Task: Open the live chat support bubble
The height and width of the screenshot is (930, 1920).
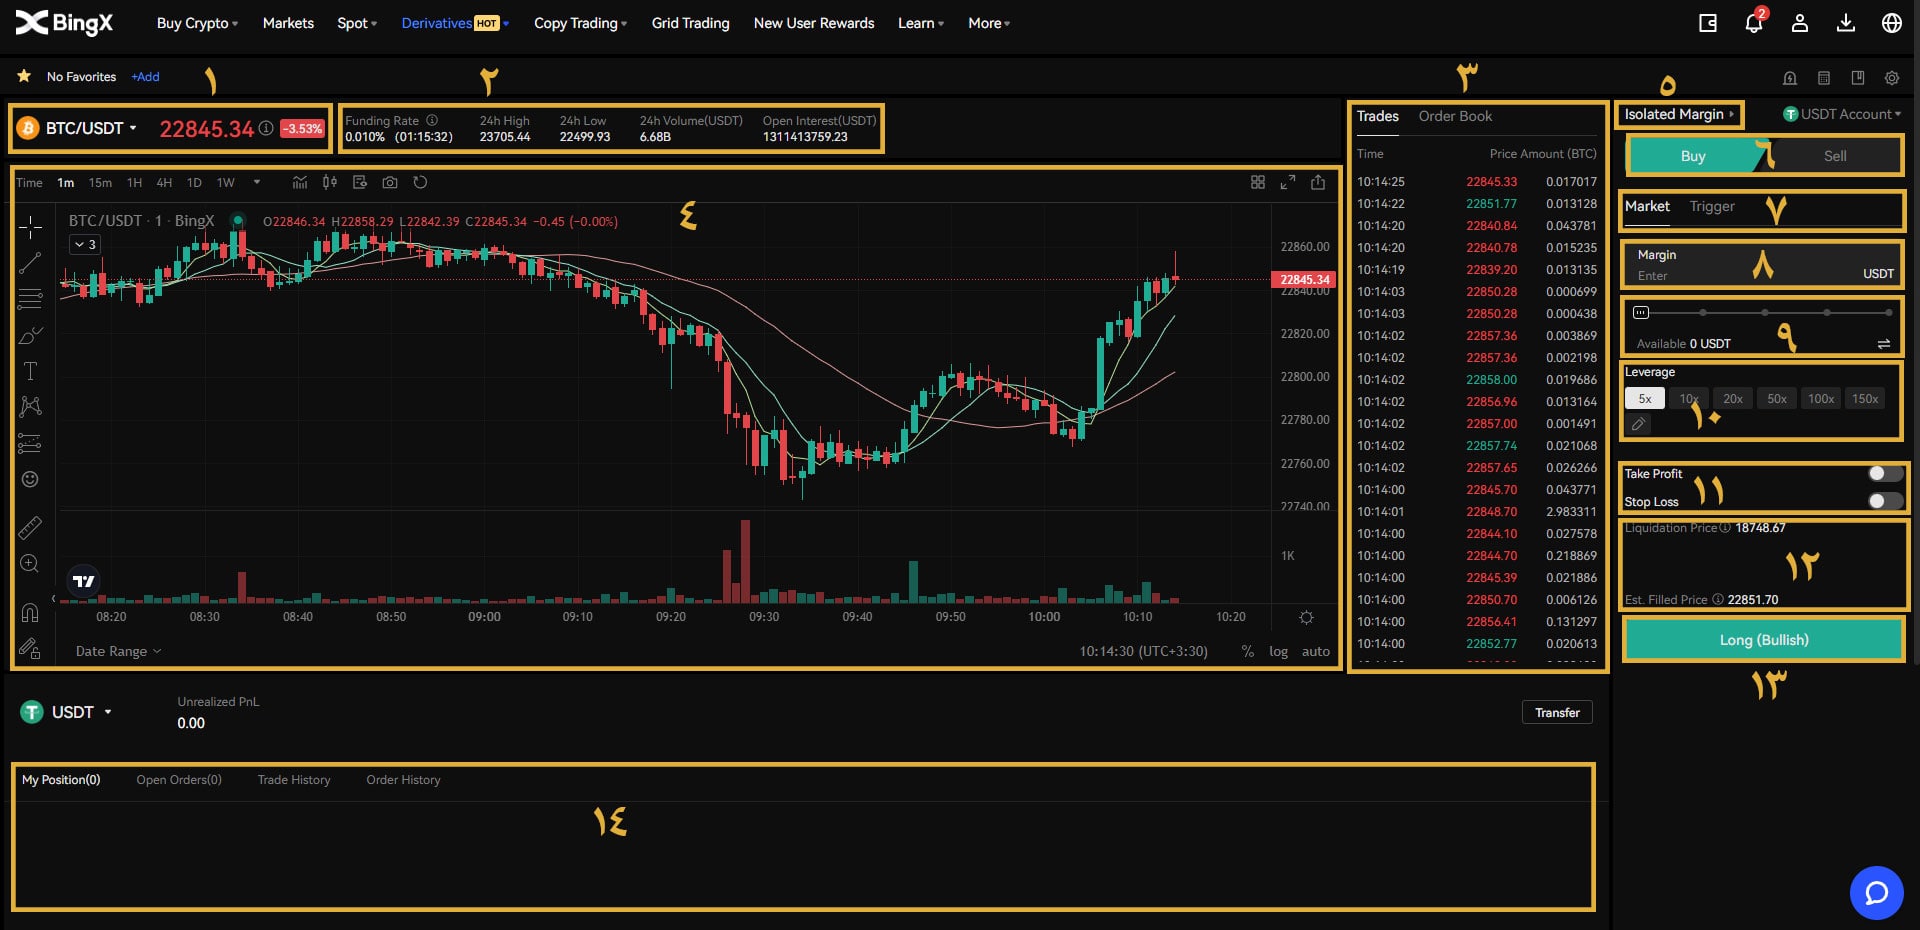Action: point(1877,893)
